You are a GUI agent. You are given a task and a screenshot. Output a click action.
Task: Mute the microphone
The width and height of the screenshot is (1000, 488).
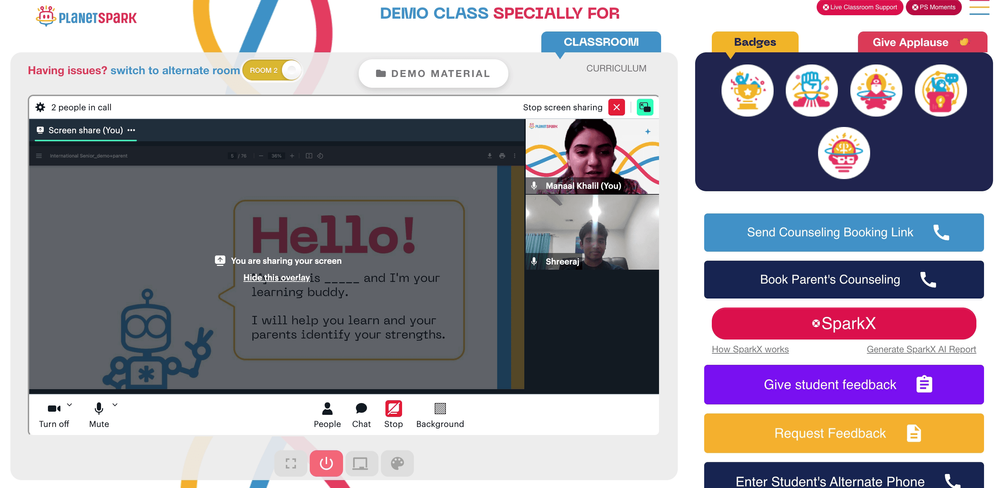point(99,415)
